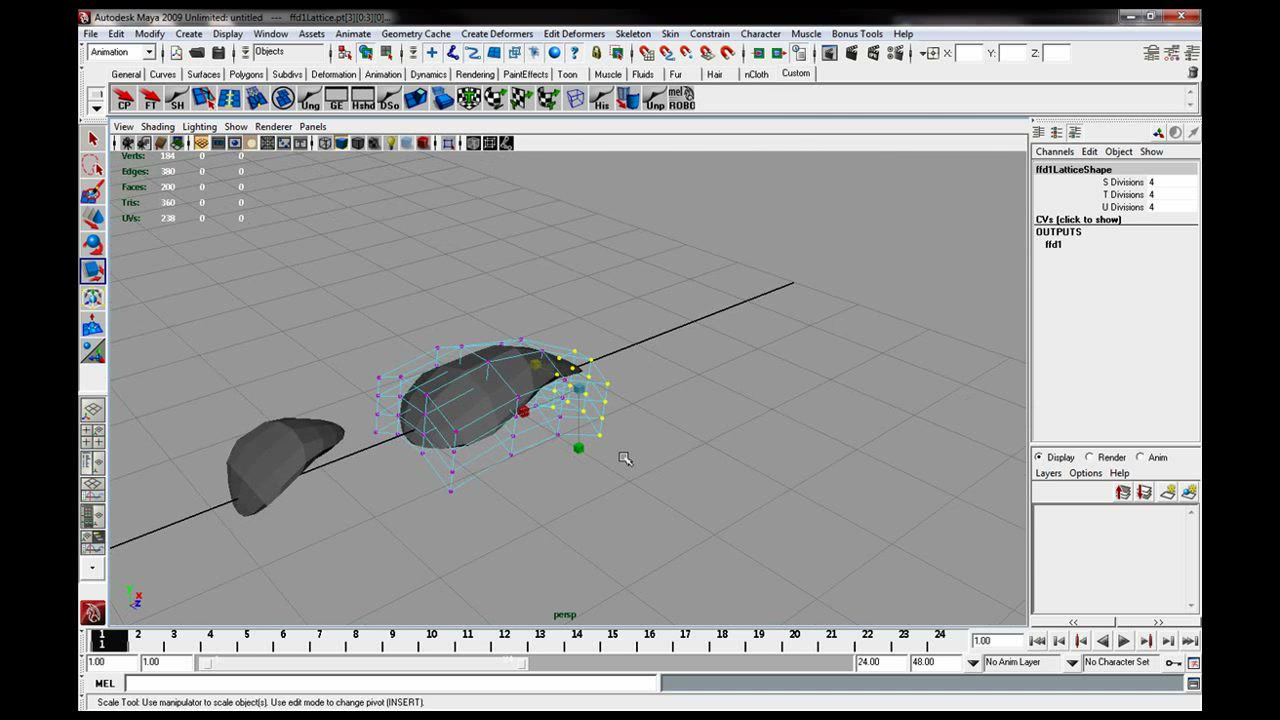The height and width of the screenshot is (720, 1280).
Task: Click the FT shelf button
Action: click(x=150, y=98)
